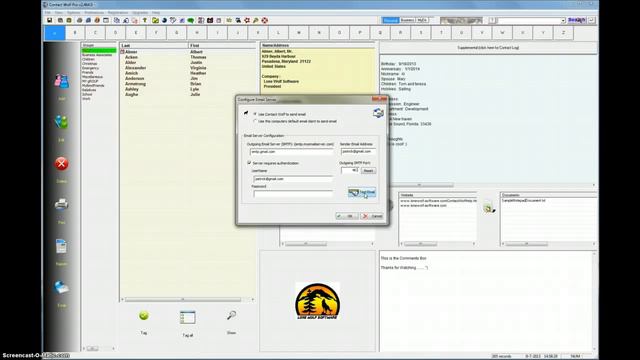
Task: Select the M alphabet tab
Action: coord(299,33)
